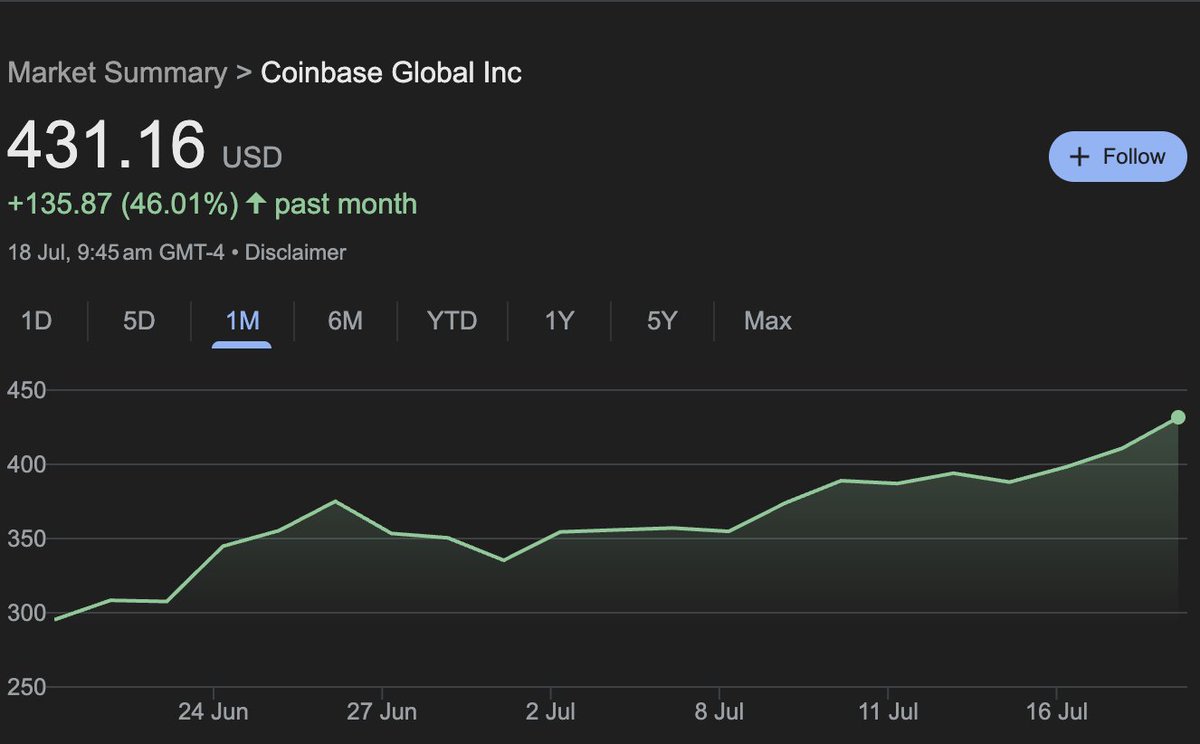The width and height of the screenshot is (1200, 744).
Task: Click the 8 Jul date label
Action: click(x=720, y=713)
